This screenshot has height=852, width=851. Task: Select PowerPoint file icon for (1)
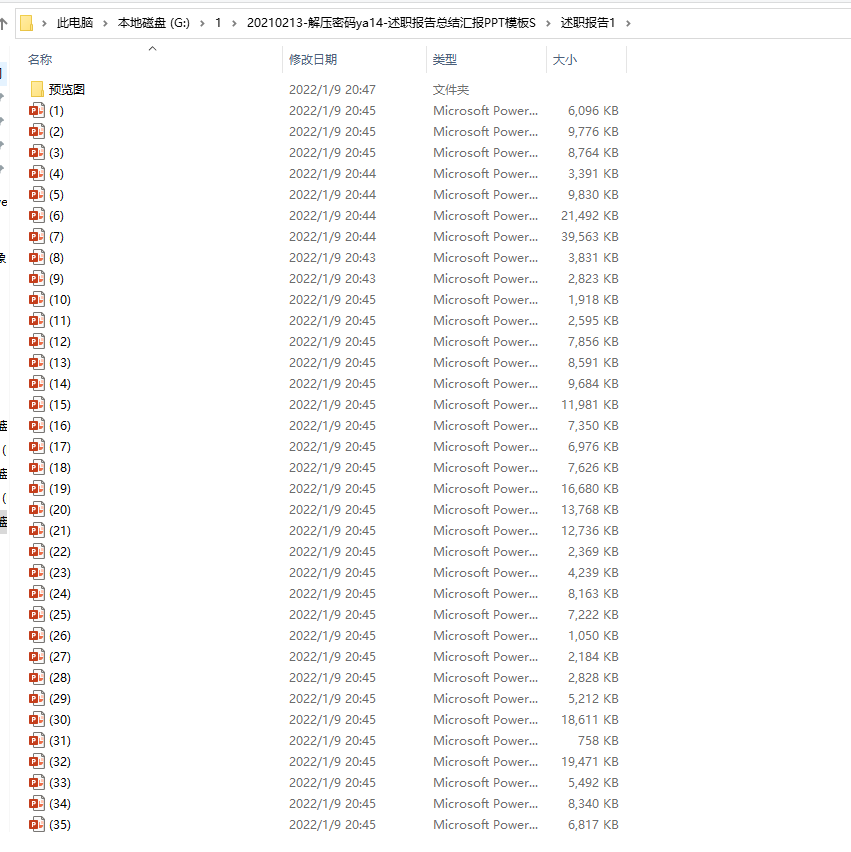(x=37, y=110)
